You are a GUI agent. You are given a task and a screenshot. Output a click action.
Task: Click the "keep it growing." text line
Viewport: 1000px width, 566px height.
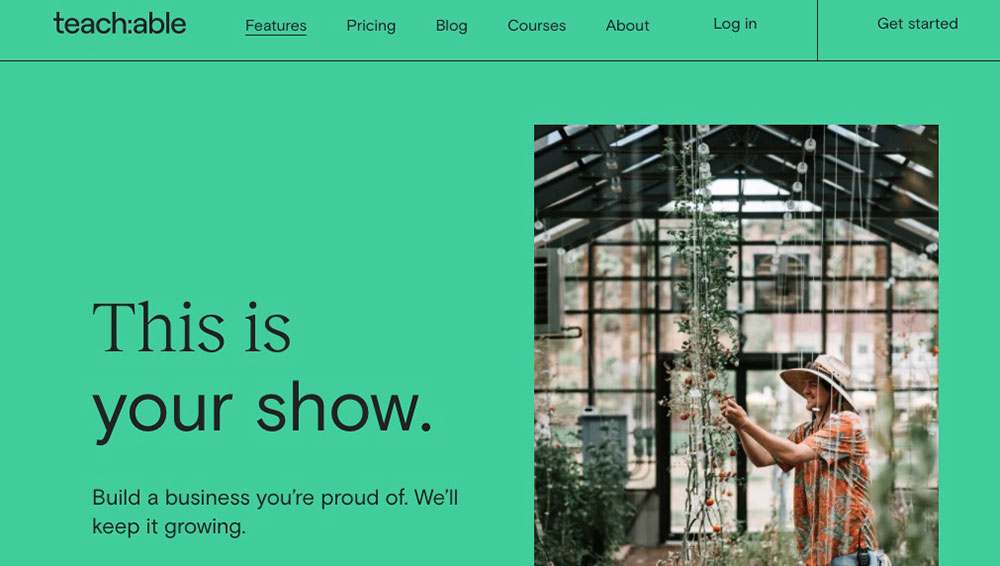click(169, 527)
